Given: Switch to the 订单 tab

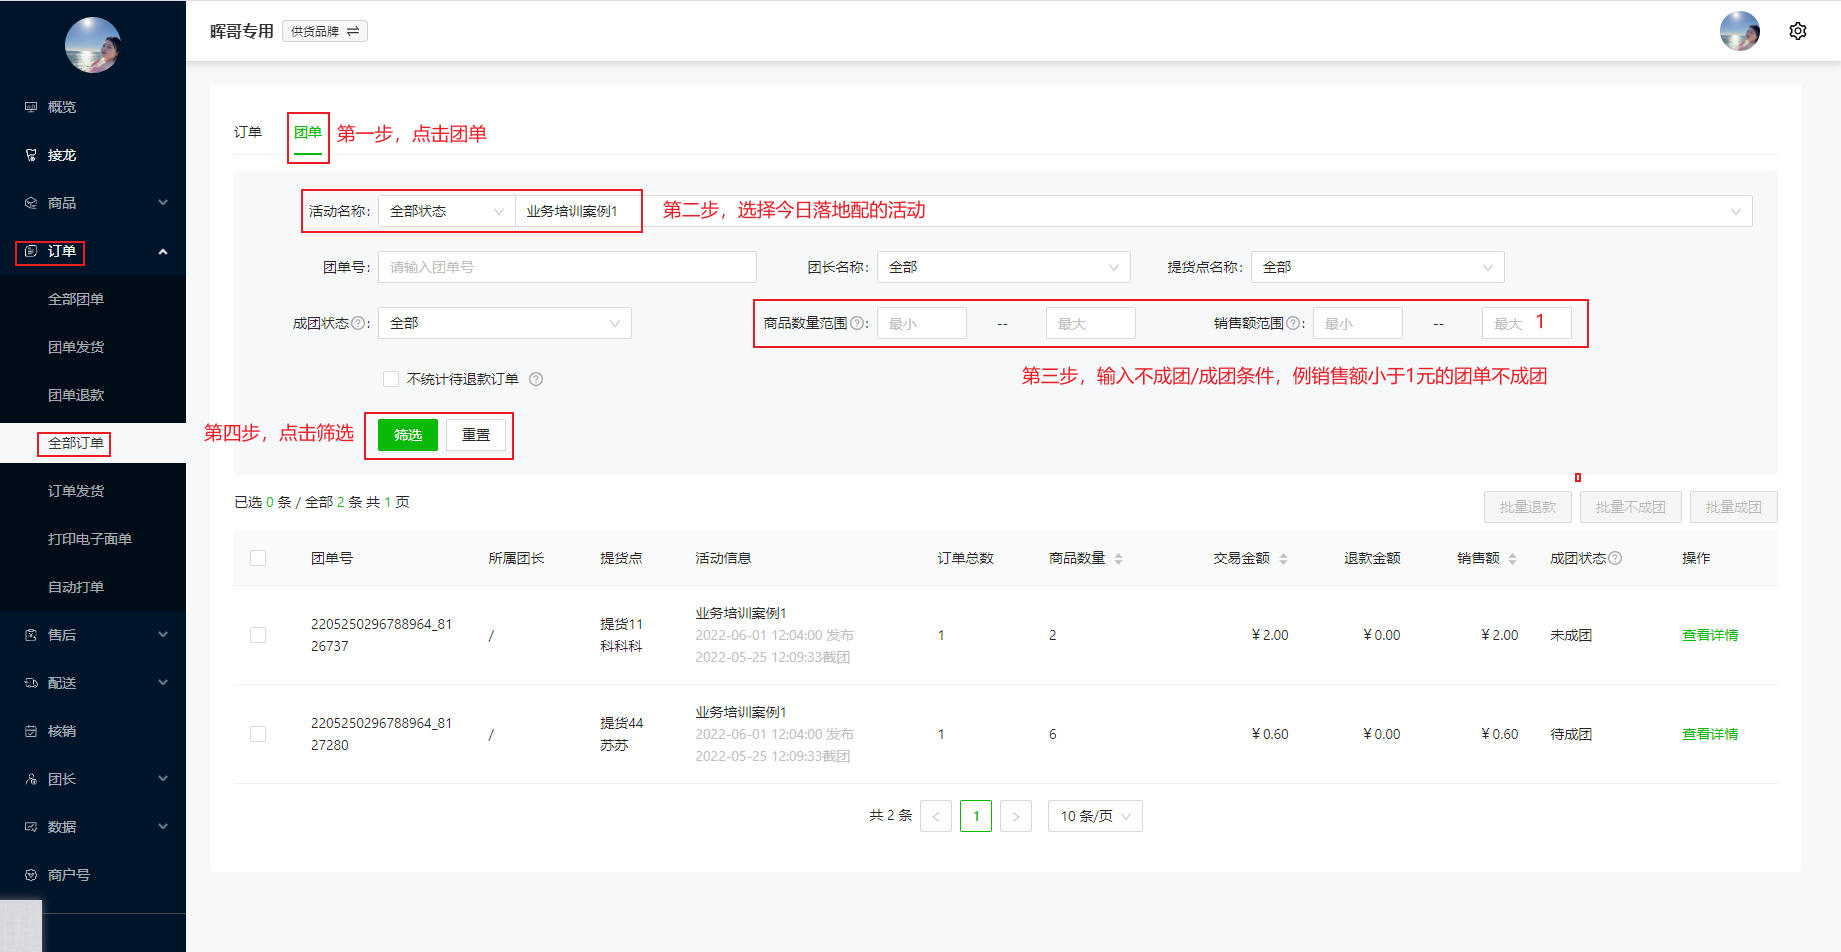Looking at the screenshot, I should click(248, 132).
